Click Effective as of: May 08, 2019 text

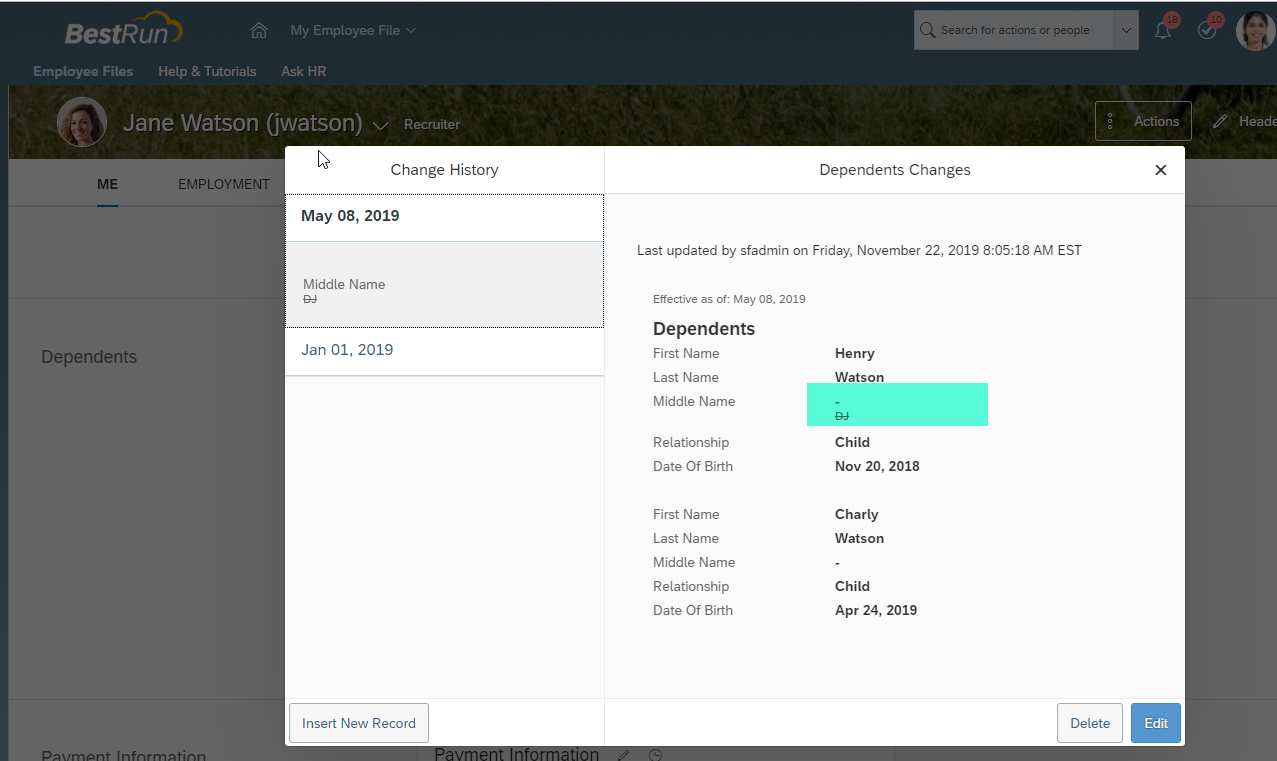(x=729, y=299)
